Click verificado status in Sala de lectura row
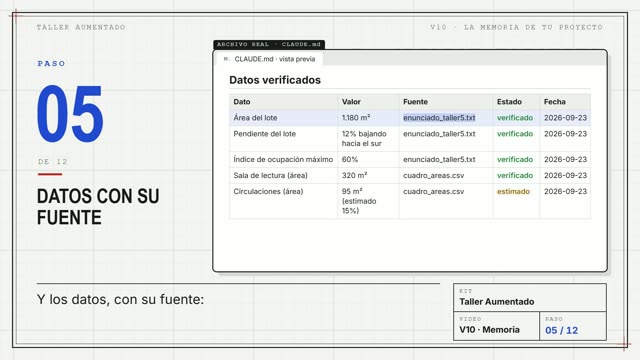 (515, 175)
